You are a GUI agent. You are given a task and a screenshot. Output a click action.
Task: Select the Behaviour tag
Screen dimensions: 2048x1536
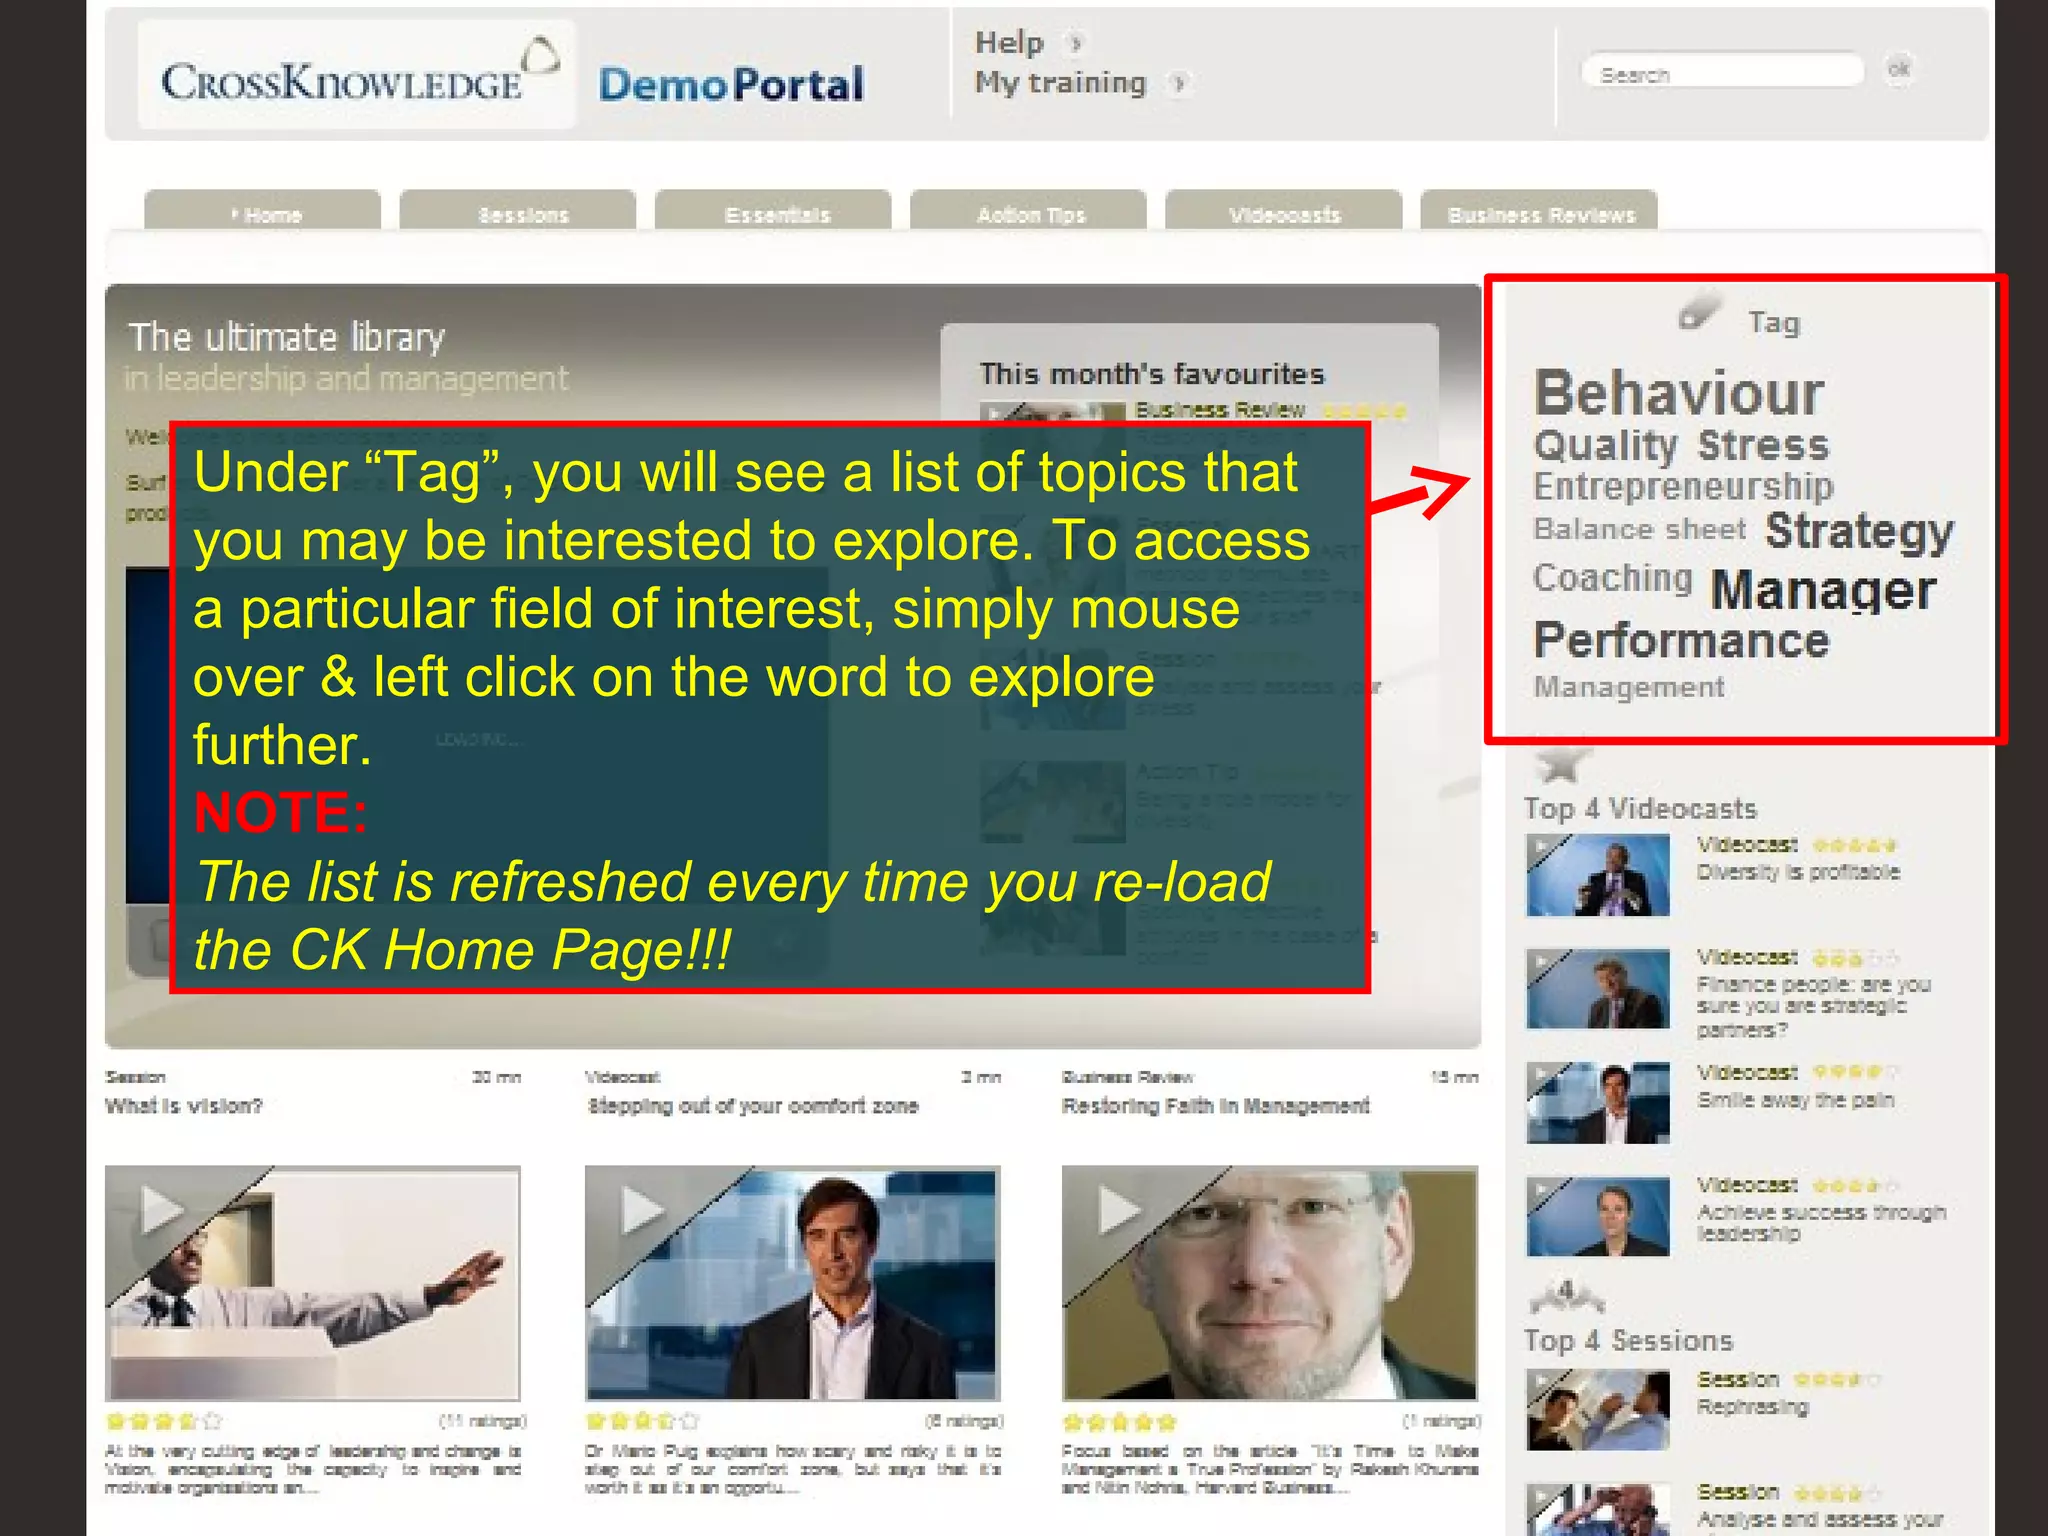click(1679, 393)
